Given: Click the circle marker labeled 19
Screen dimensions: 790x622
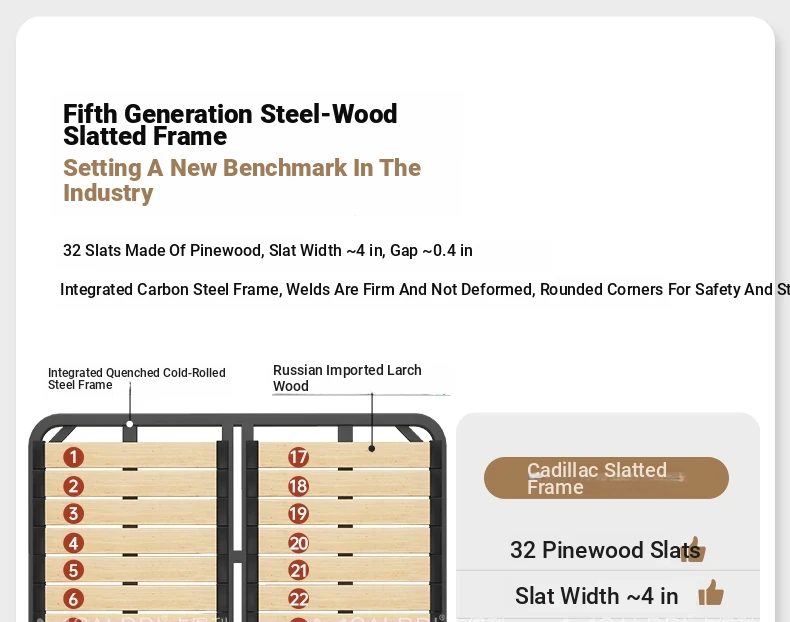Looking at the screenshot, I should click(298, 514).
